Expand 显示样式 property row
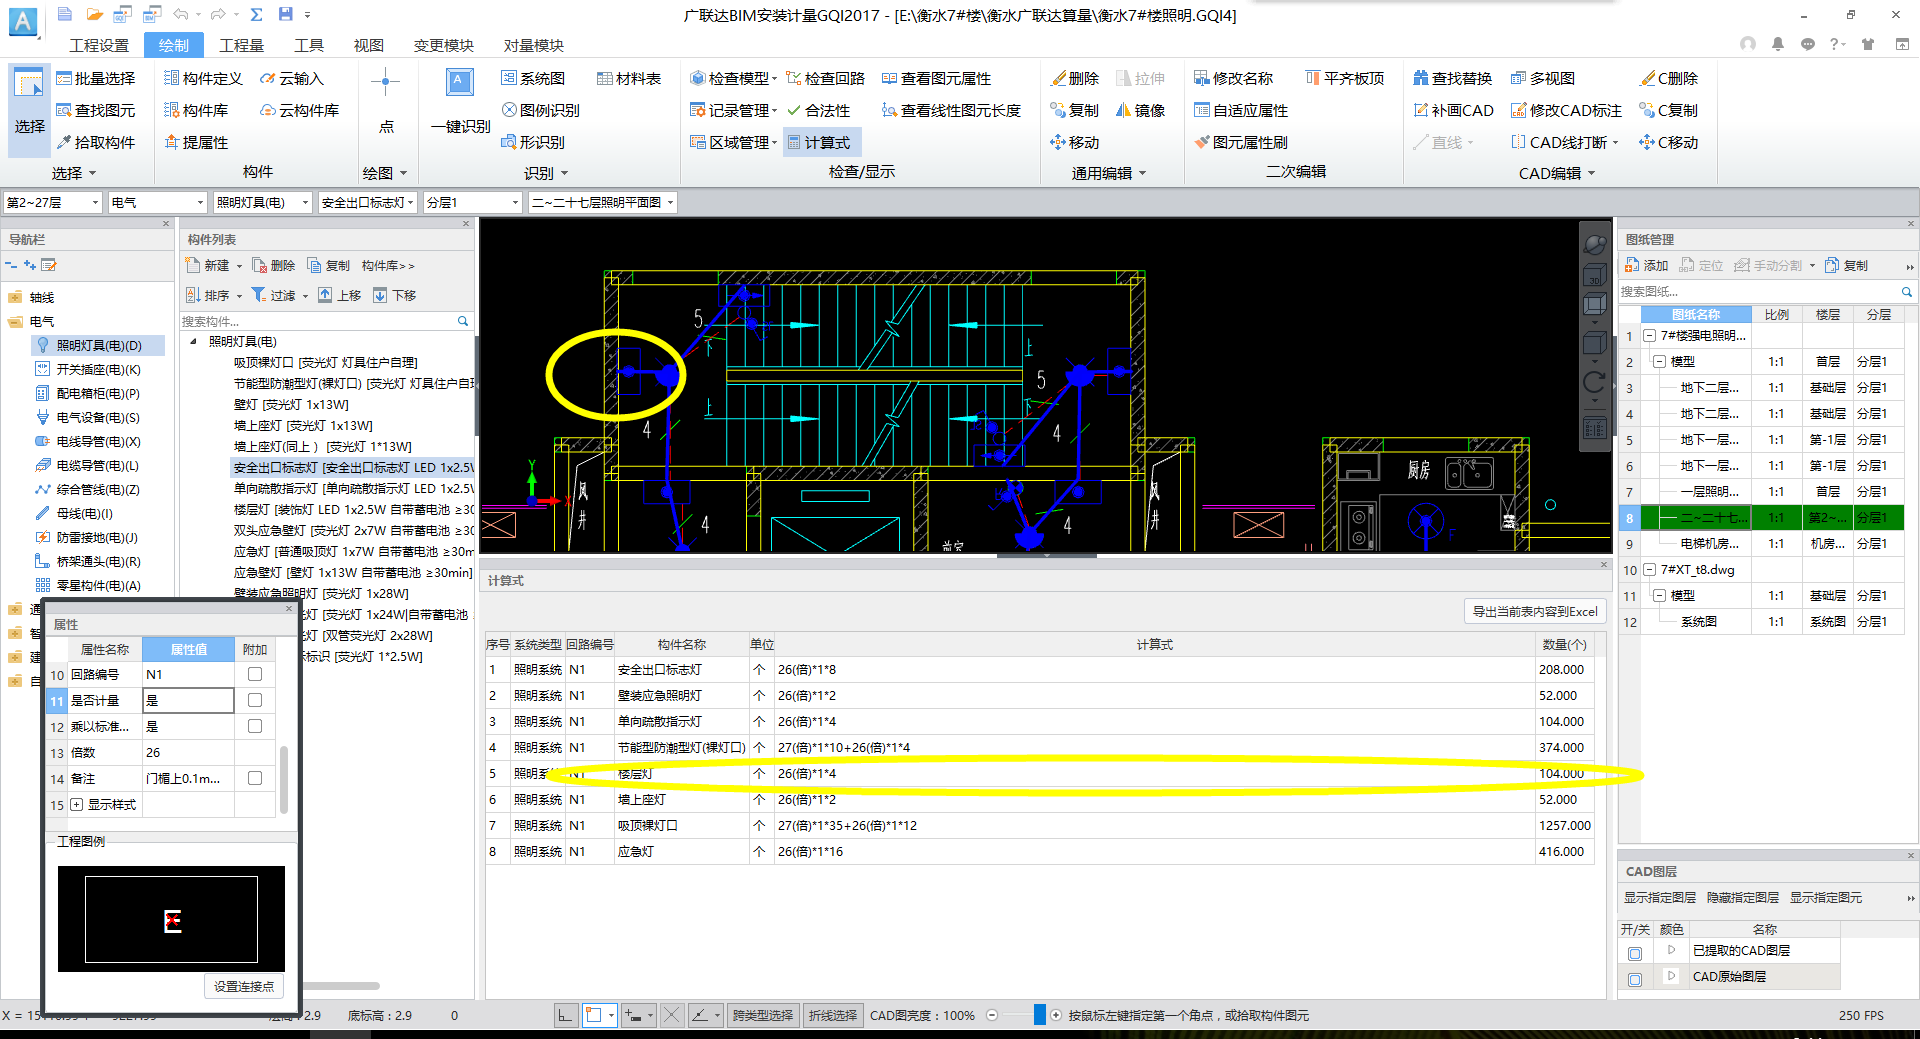 76,804
